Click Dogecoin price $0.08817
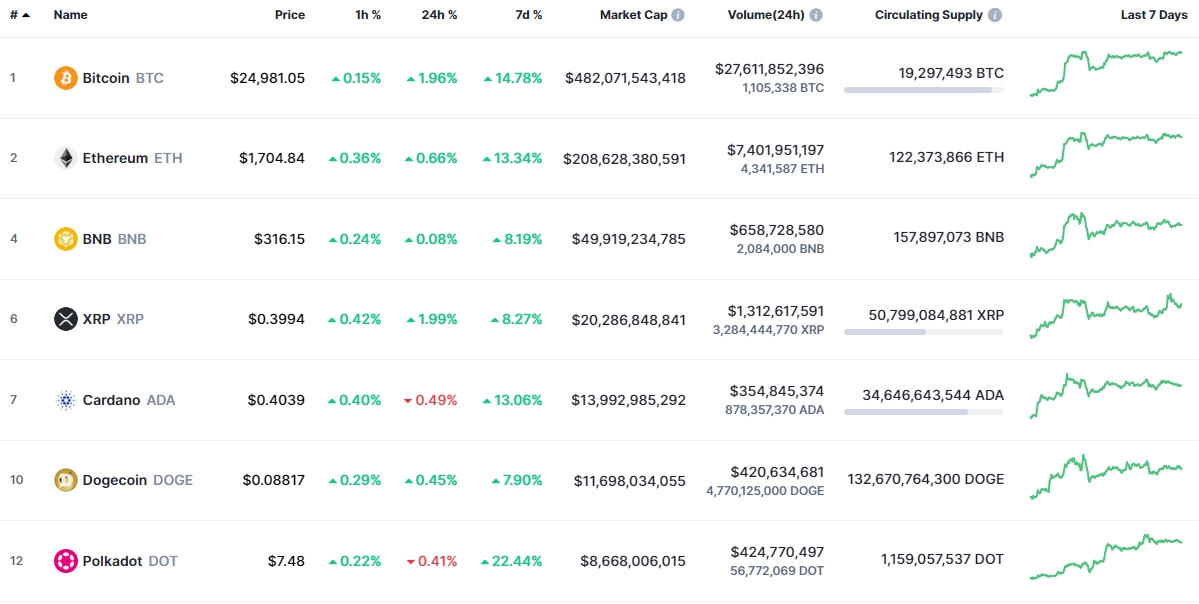Viewport: 1199px width, 604px height. point(274,480)
